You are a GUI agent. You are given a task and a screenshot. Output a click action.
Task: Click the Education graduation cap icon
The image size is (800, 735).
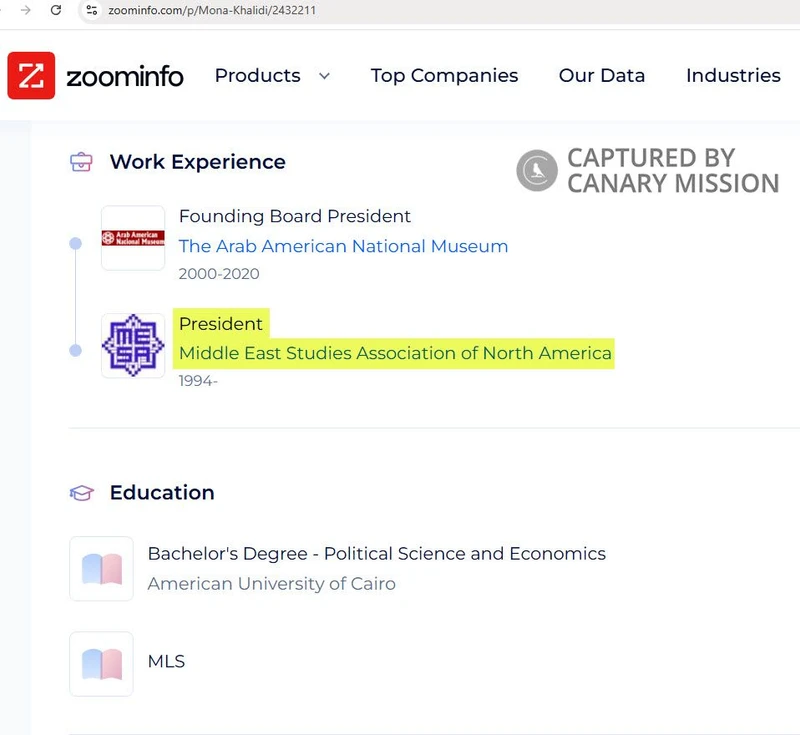pyautogui.click(x=81, y=493)
